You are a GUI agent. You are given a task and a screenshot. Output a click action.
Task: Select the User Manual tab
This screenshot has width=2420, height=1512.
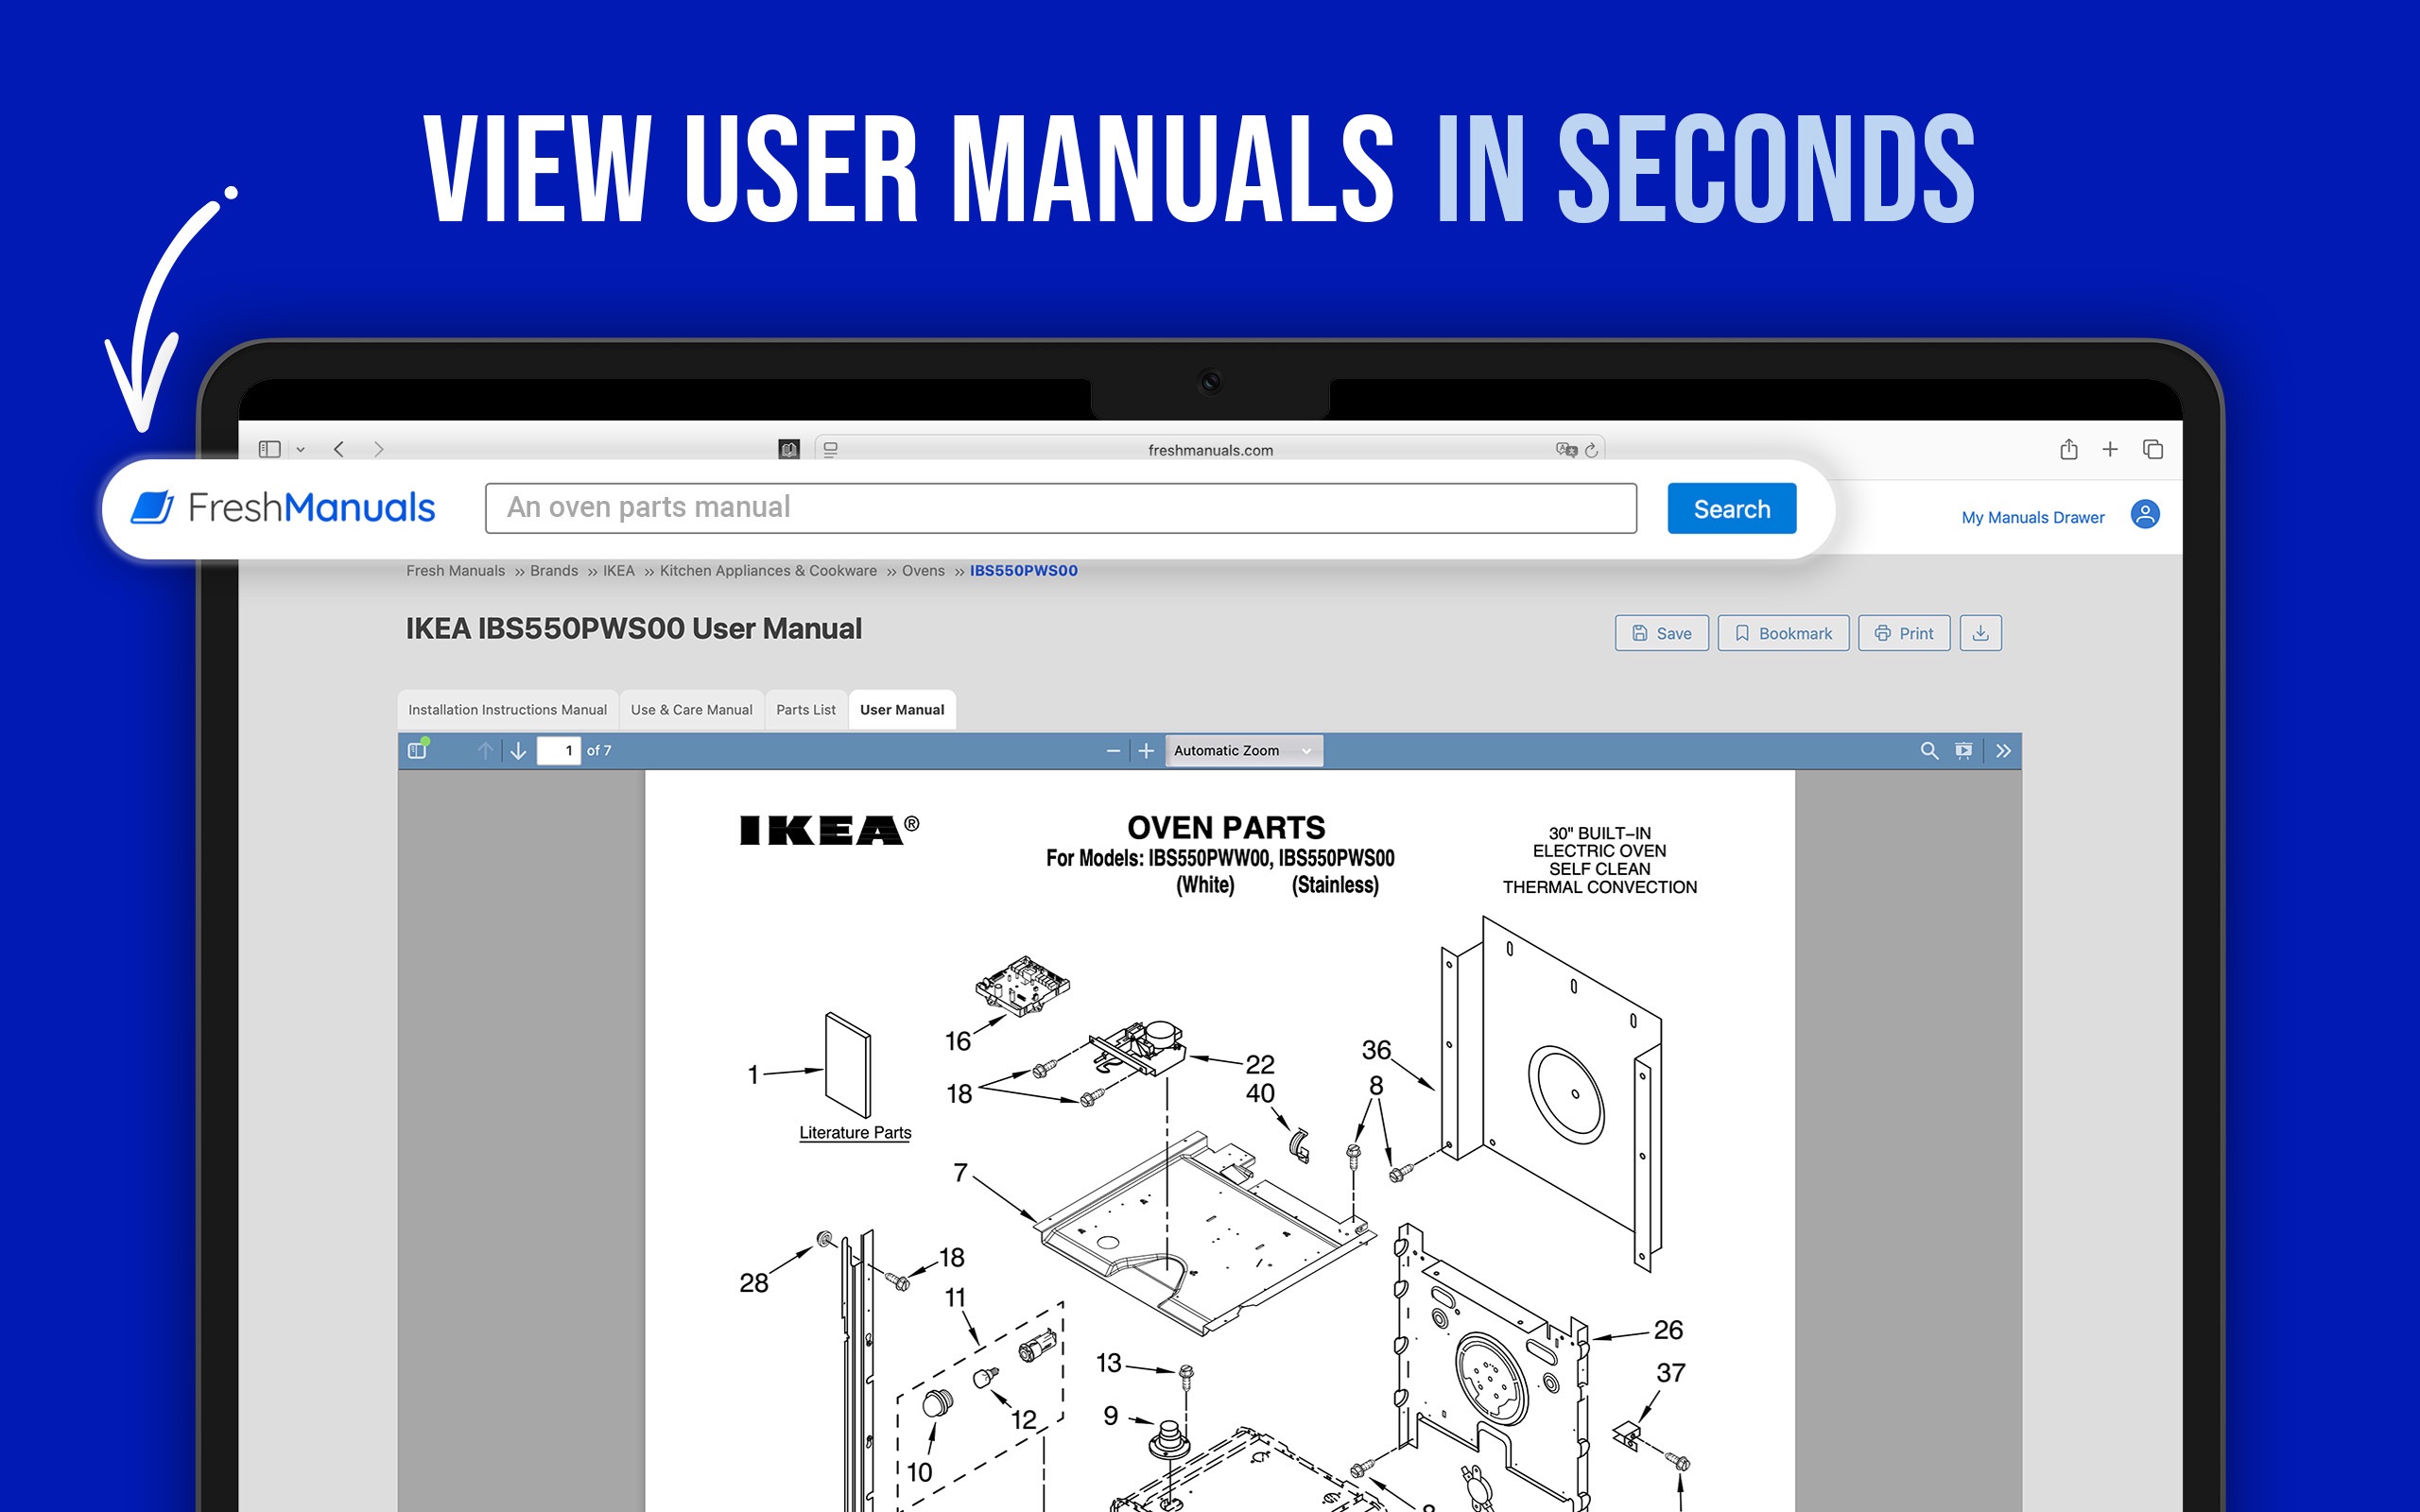coord(901,710)
